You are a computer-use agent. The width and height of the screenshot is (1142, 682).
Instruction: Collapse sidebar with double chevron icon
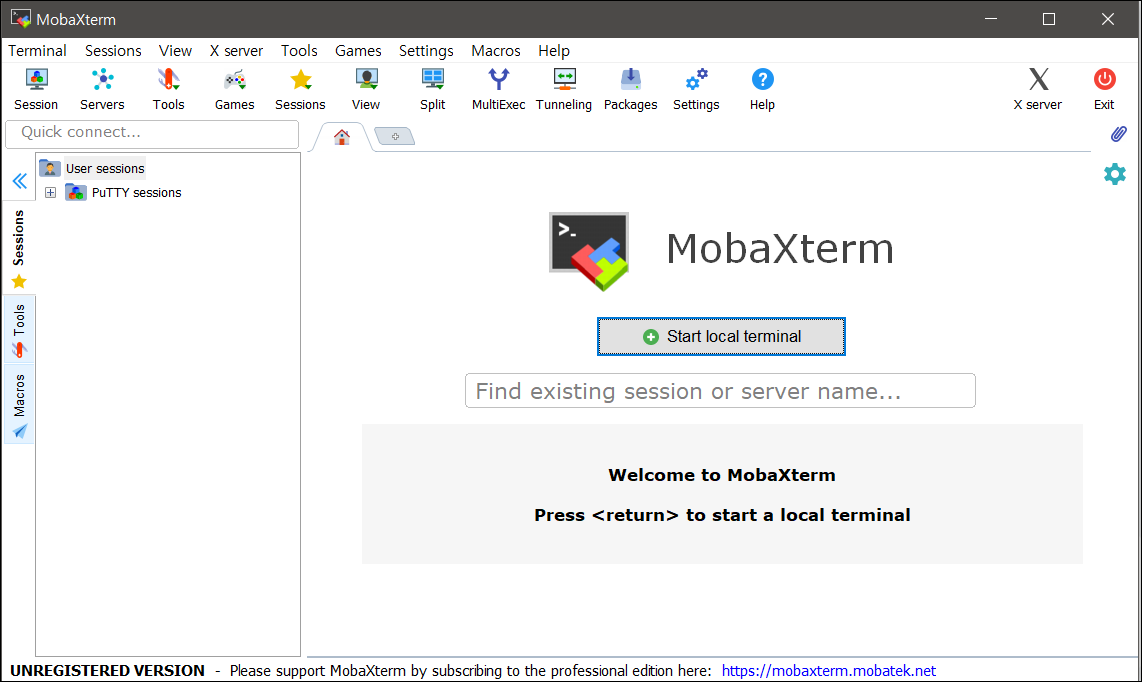(20, 181)
